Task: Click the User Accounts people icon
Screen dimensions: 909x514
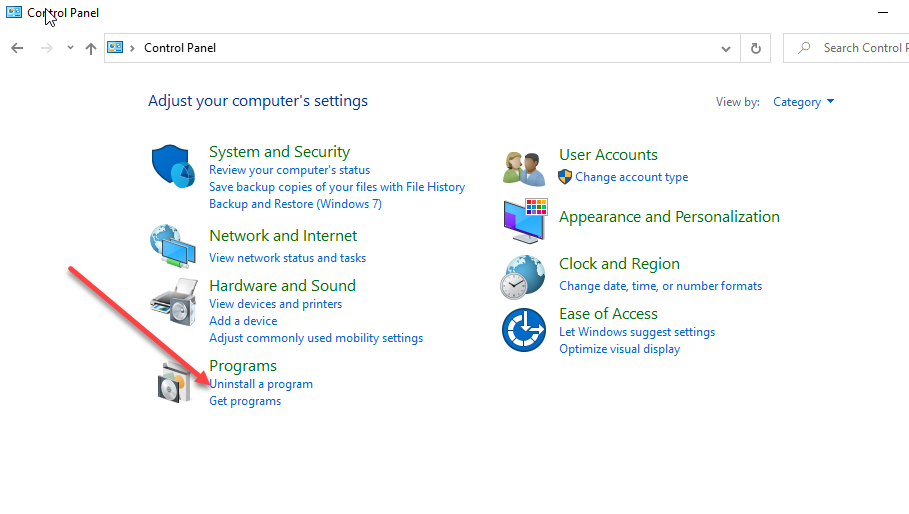Action: click(x=524, y=168)
